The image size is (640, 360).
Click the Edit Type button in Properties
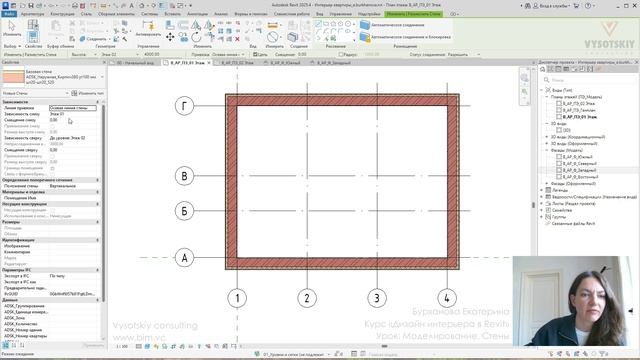[88, 93]
